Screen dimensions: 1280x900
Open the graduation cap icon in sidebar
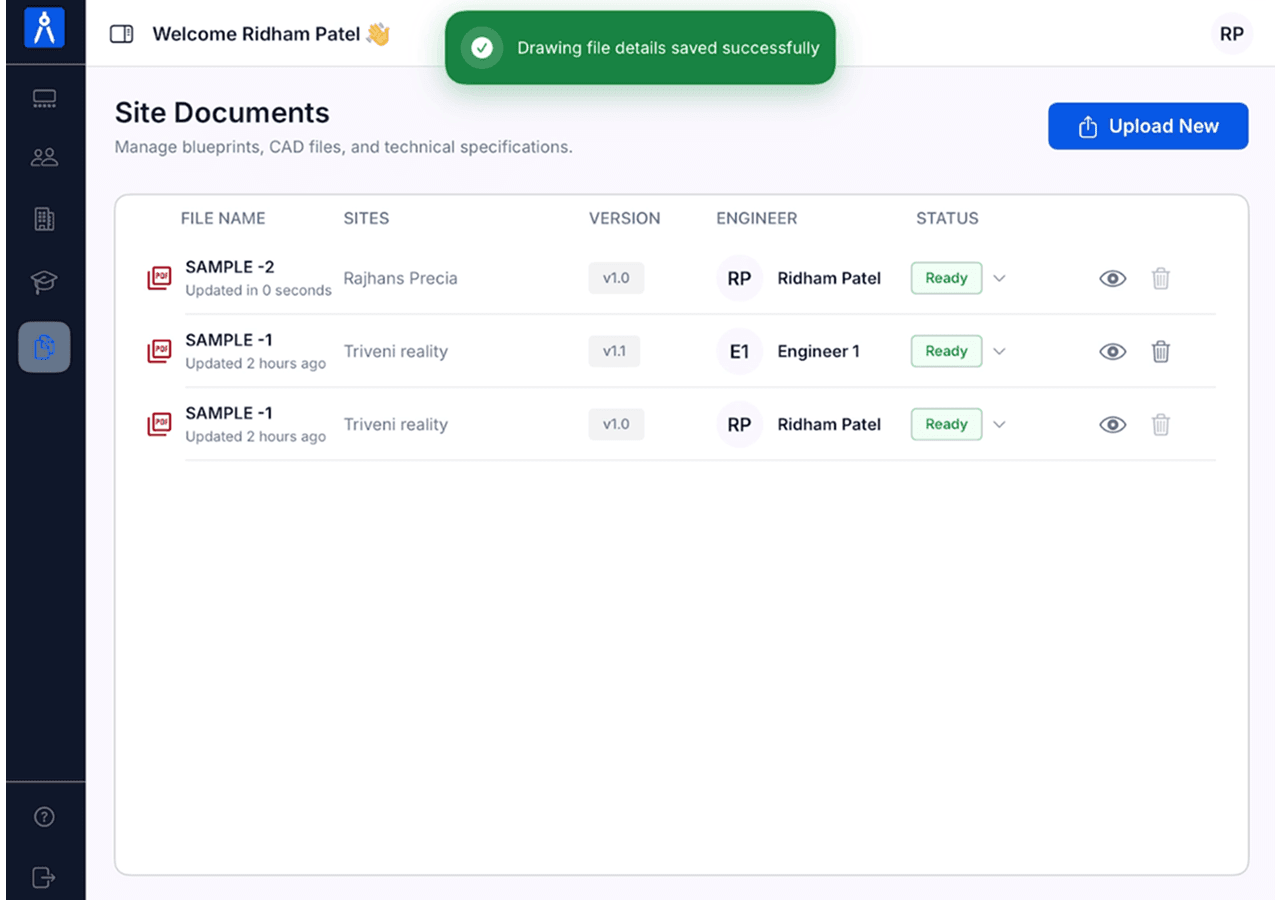pyautogui.click(x=44, y=283)
